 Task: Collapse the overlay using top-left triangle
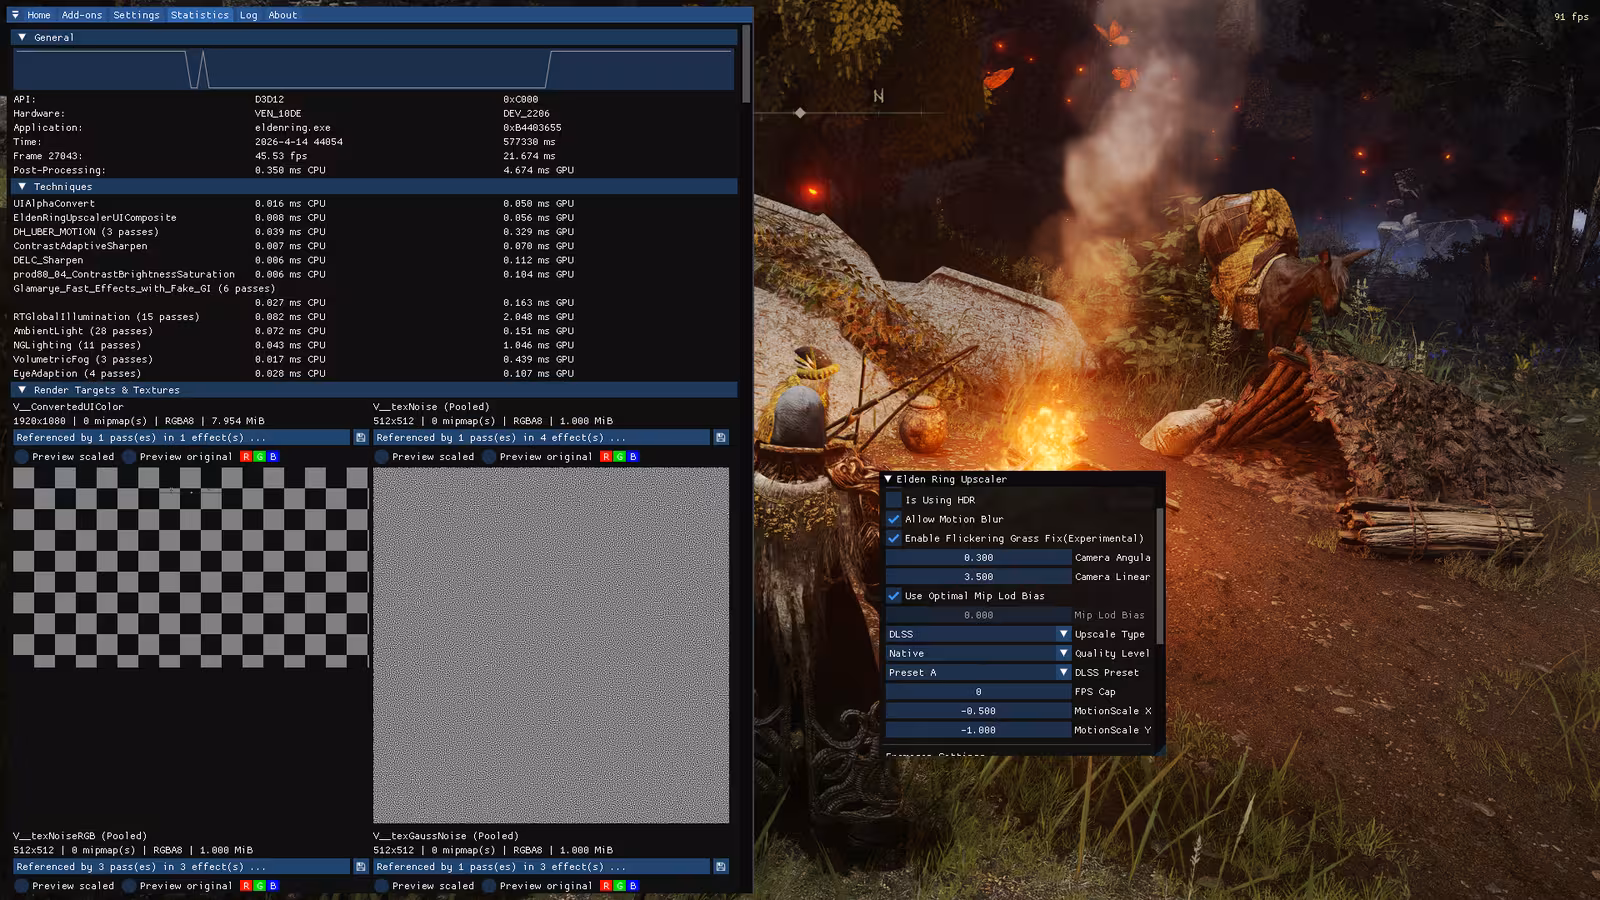point(15,15)
